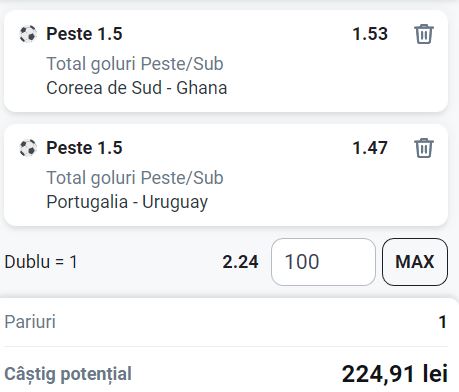The width and height of the screenshot is (459, 392).
Task: Focus the stake input showing 100
Action: tap(323, 262)
